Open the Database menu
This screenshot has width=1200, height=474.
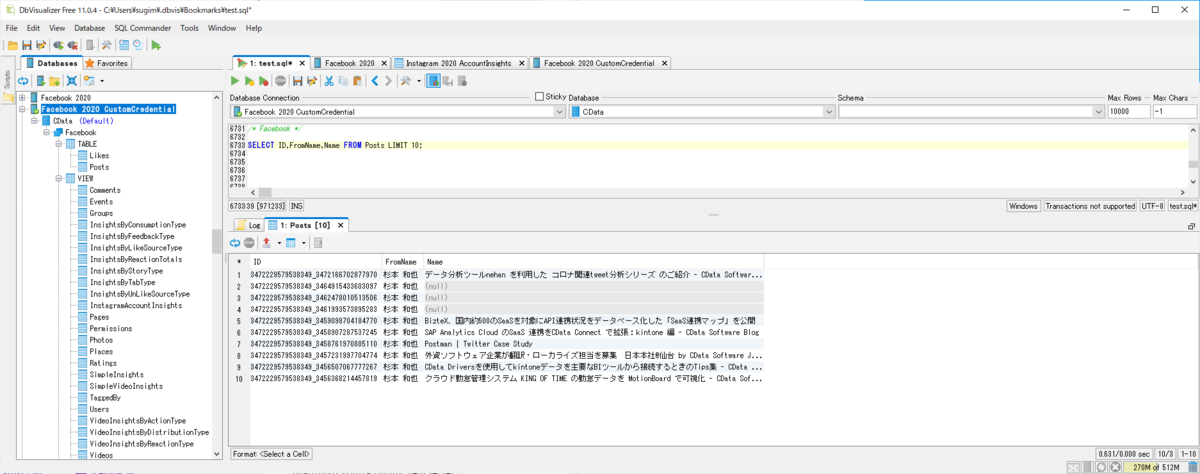point(90,28)
